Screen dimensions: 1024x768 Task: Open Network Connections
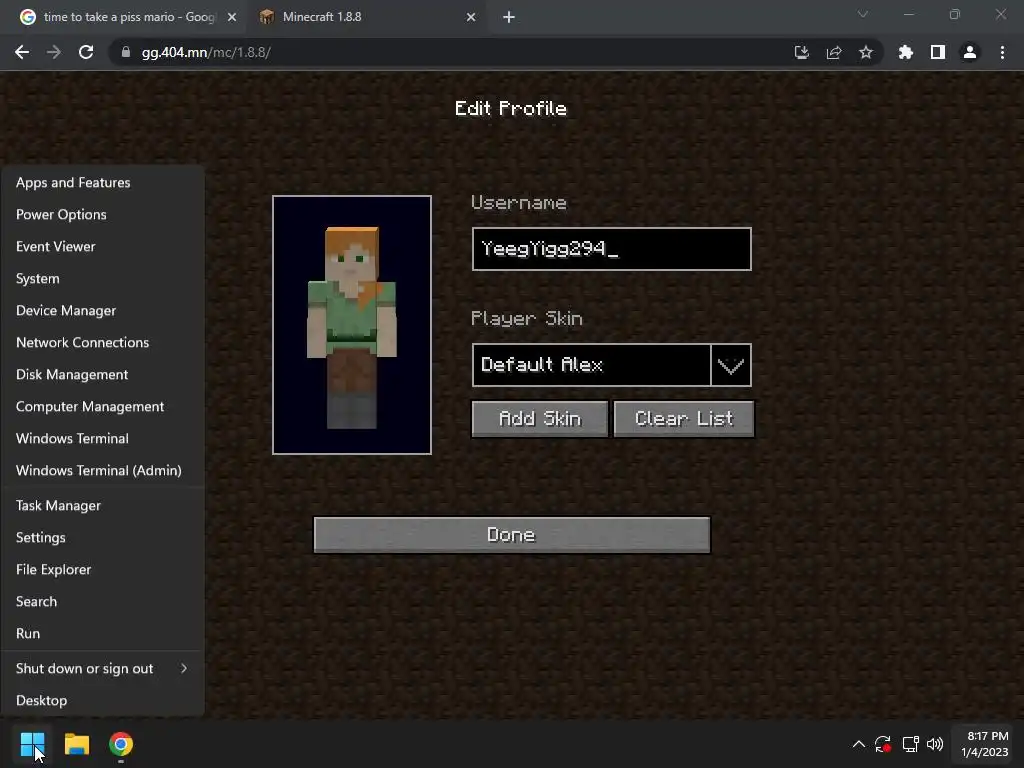coord(103,342)
